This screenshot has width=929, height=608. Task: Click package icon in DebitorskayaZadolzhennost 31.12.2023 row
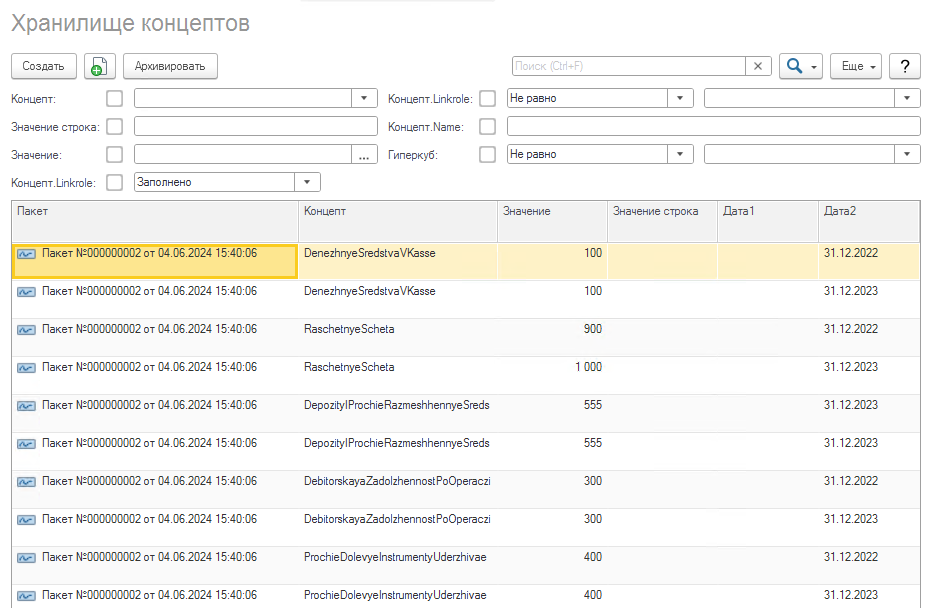(26, 520)
